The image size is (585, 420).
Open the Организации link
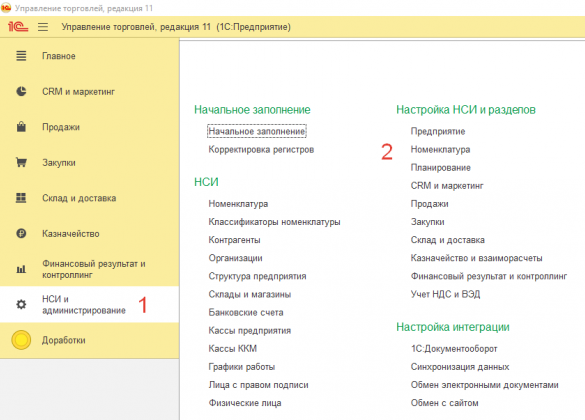(x=235, y=258)
